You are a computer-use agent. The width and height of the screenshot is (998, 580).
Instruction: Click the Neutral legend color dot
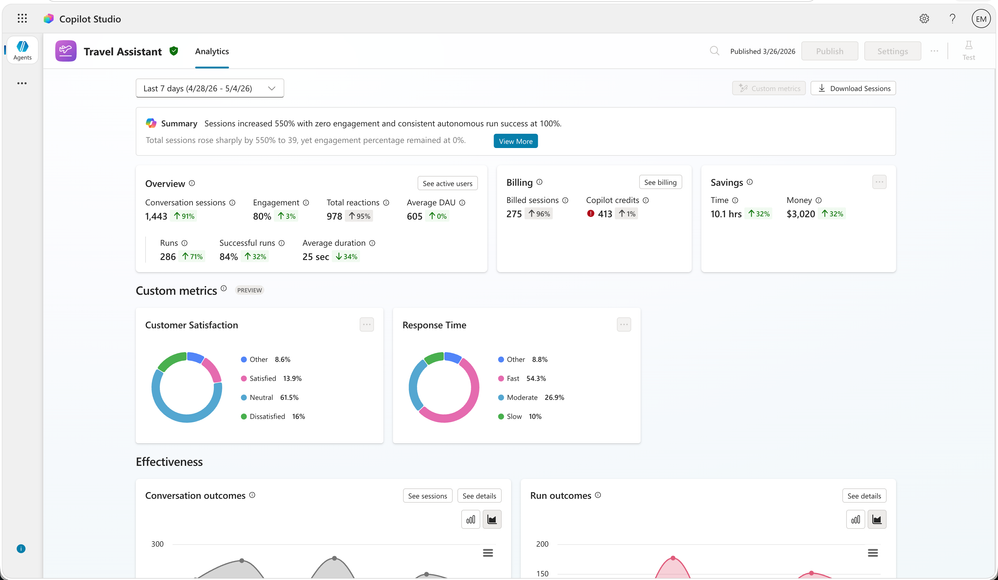[x=244, y=397]
